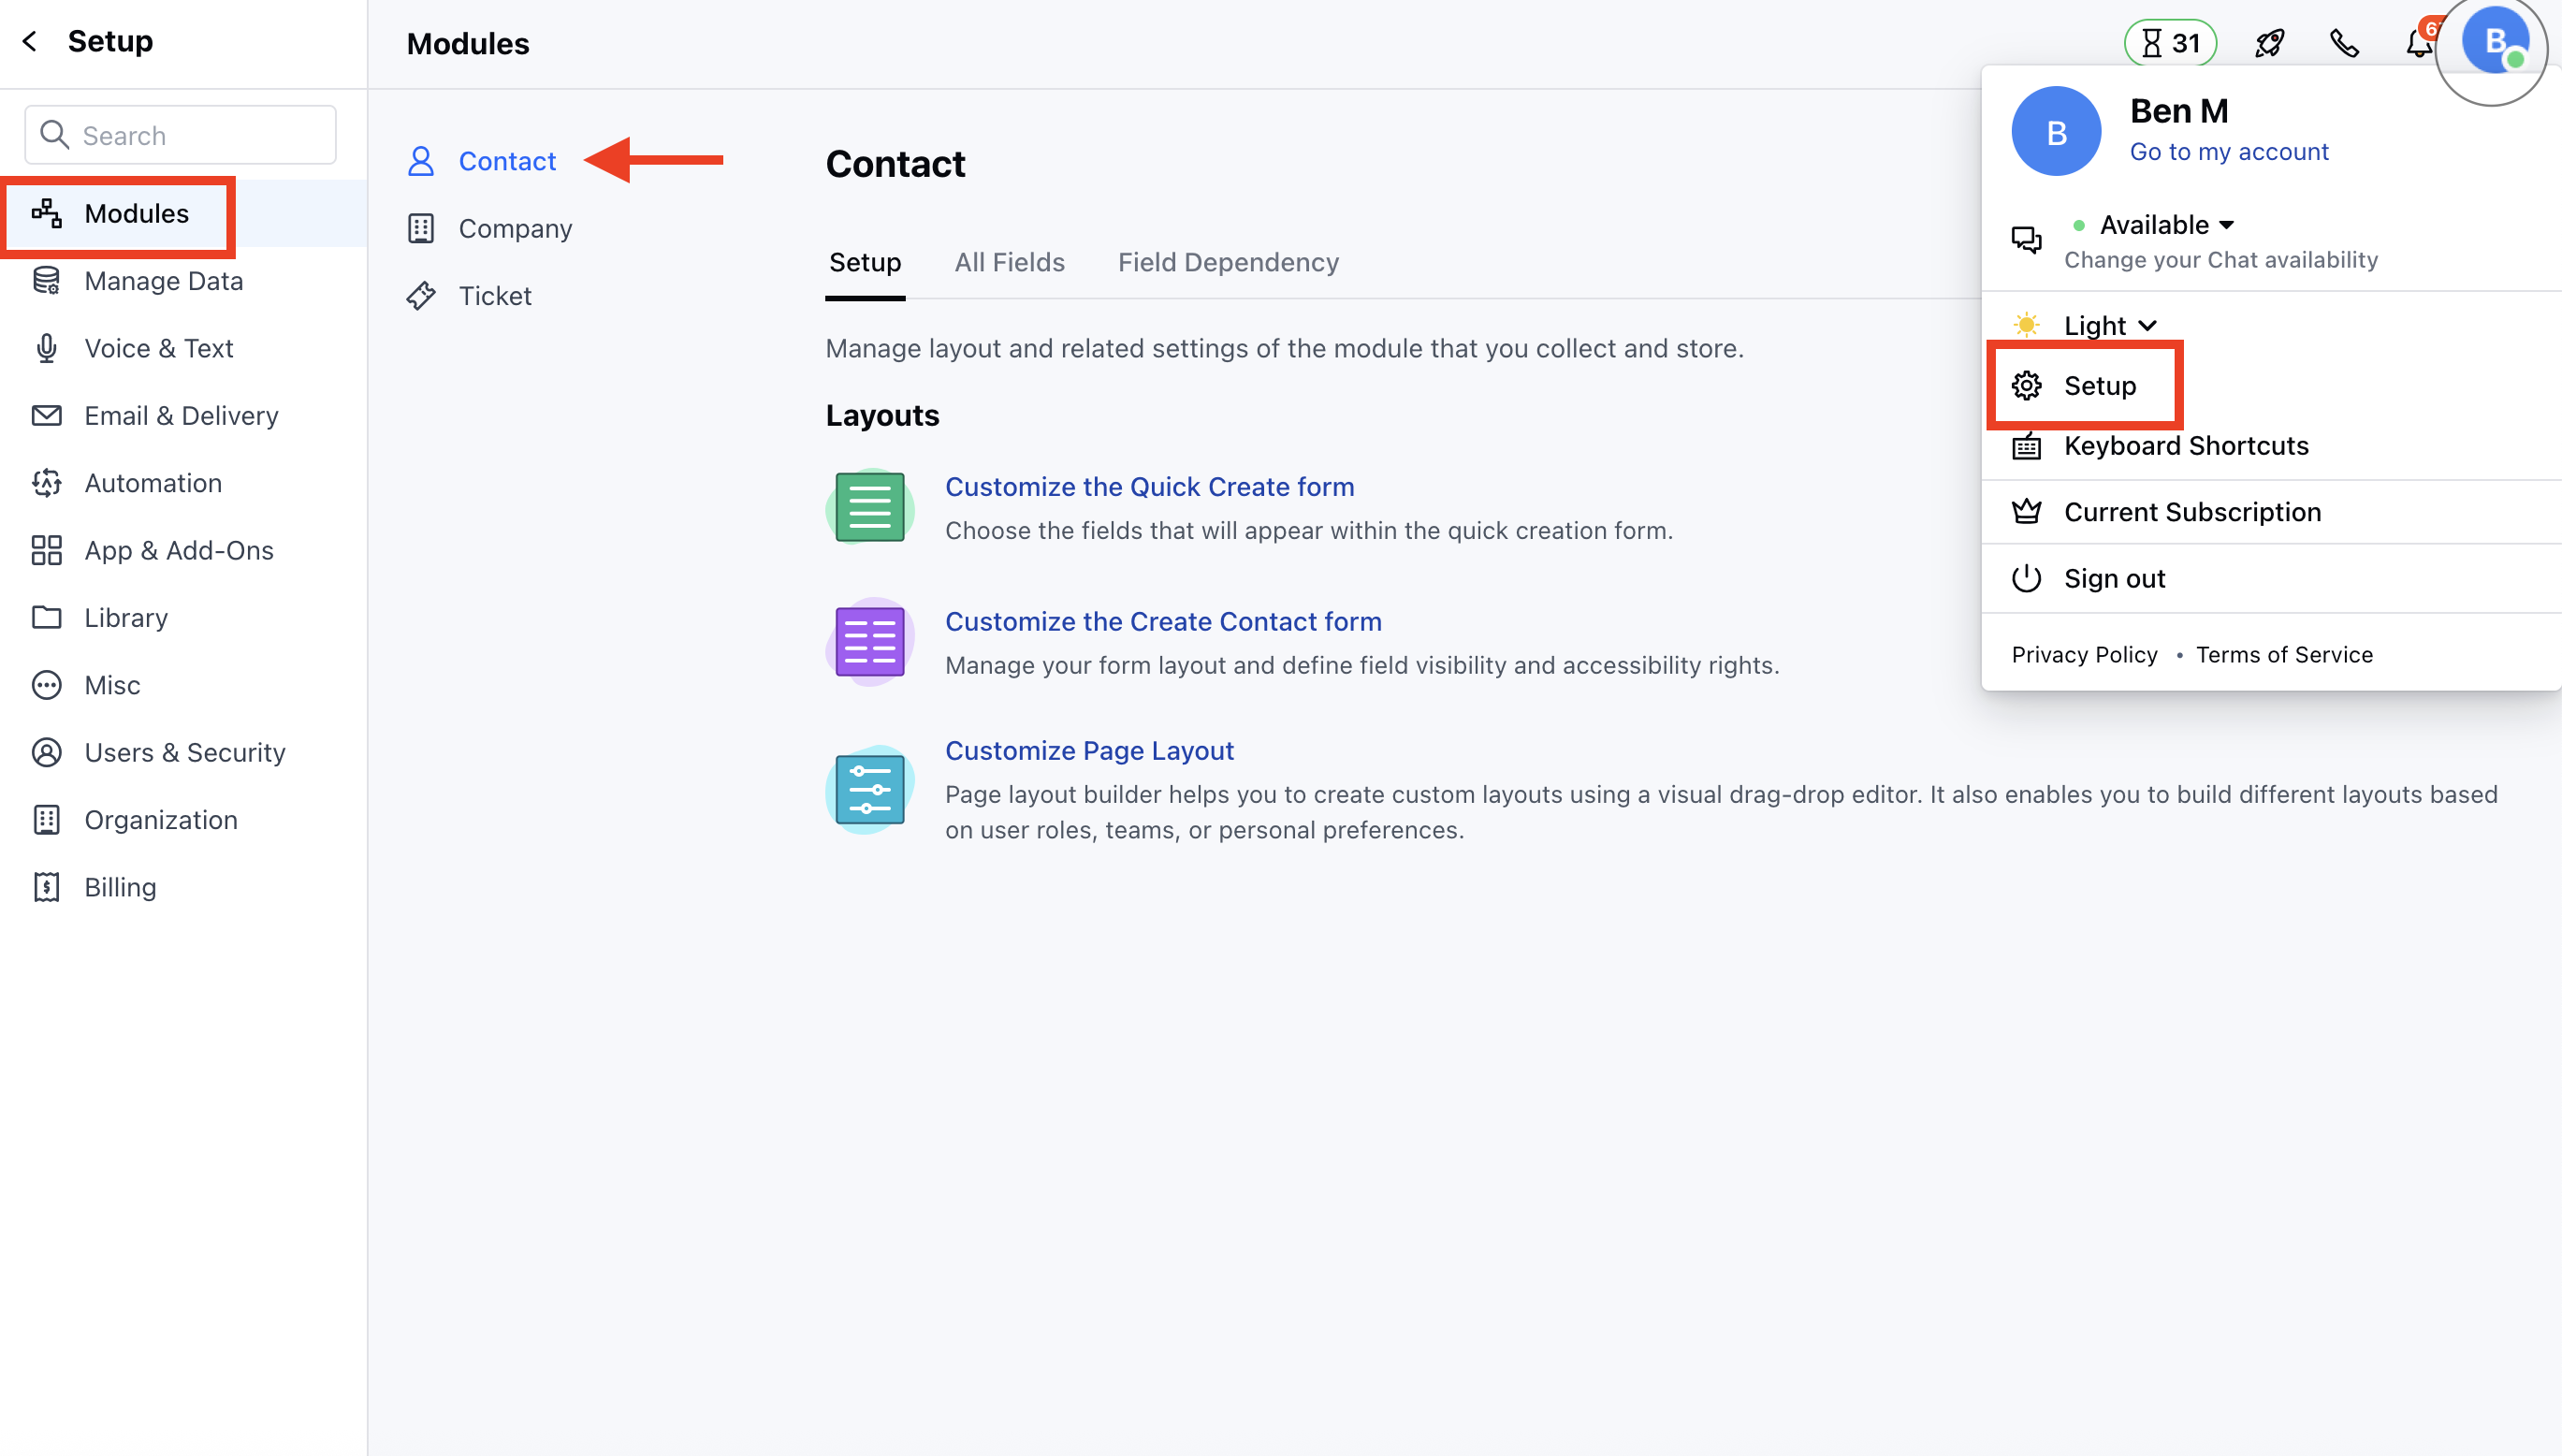Click the Go to my account link
The image size is (2562, 1456).
(x=2229, y=151)
